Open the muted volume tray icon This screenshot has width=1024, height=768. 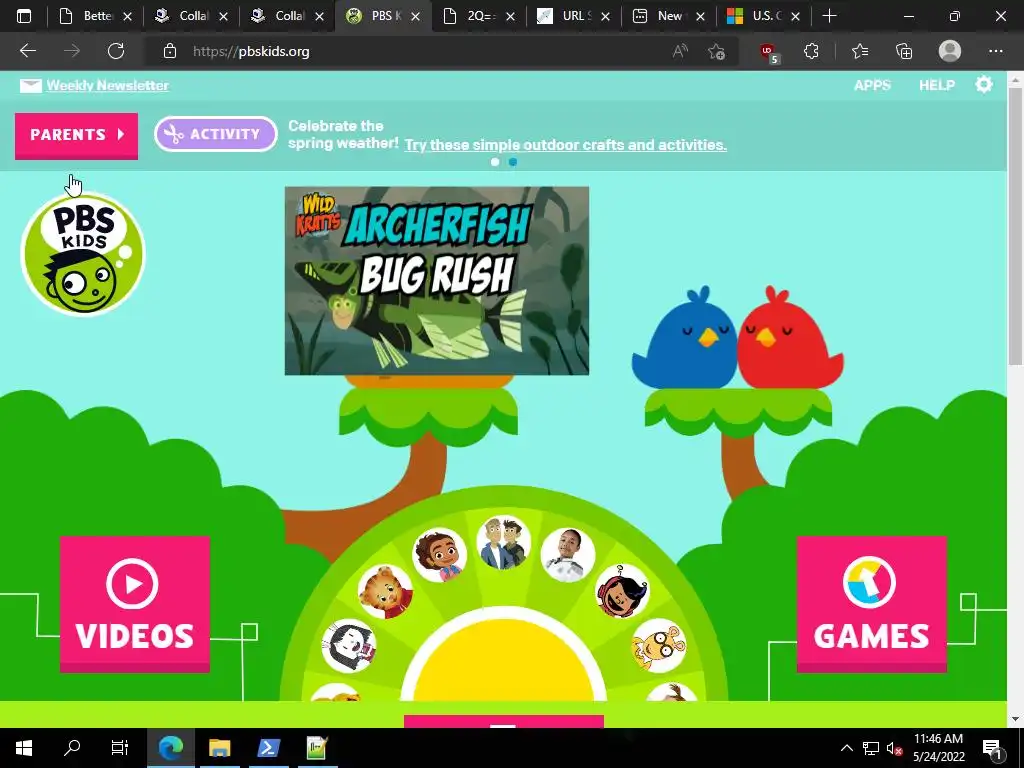pos(894,748)
